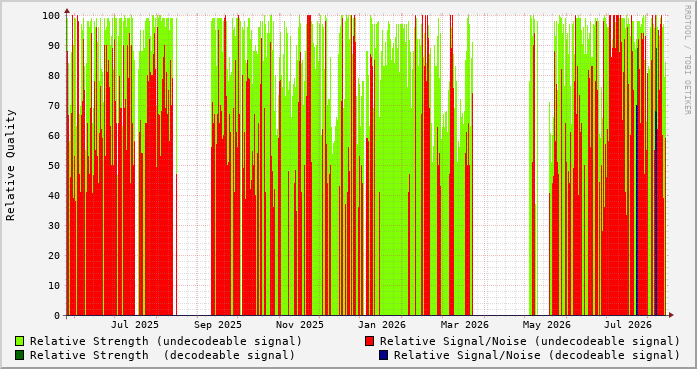Click the Relative Strength (undecodeable signal) legend label
The height and width of the screenshot is (369, 697).
click(166, 341)
